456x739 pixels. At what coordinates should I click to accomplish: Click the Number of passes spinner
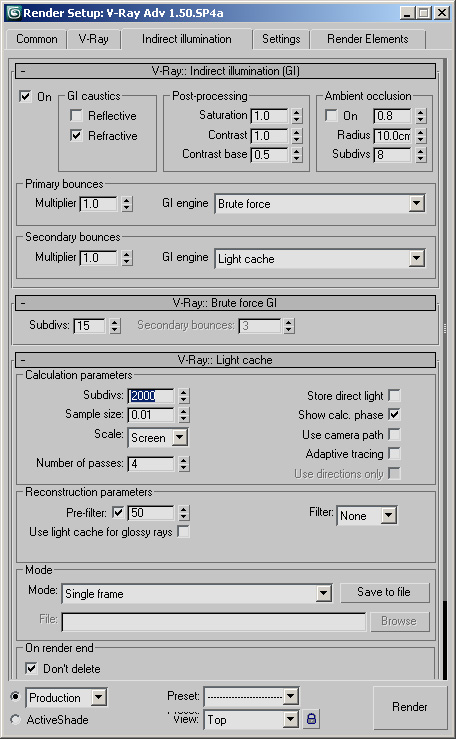point(184,464)
